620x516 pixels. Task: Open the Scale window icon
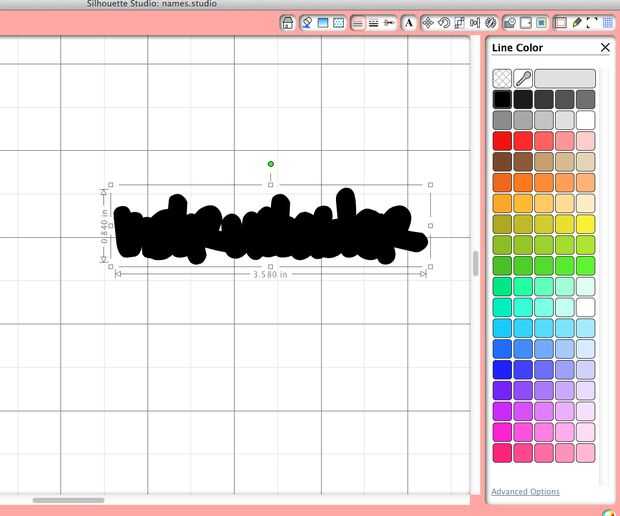click(459, 23)
